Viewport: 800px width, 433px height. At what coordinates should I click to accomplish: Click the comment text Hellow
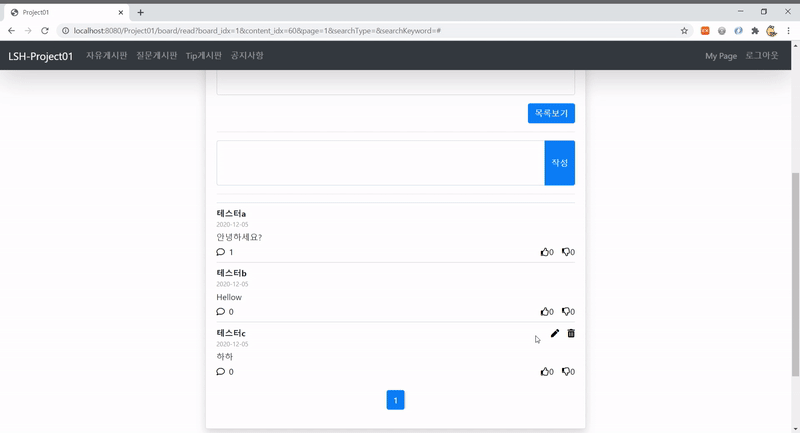click(x=229, y=297)
